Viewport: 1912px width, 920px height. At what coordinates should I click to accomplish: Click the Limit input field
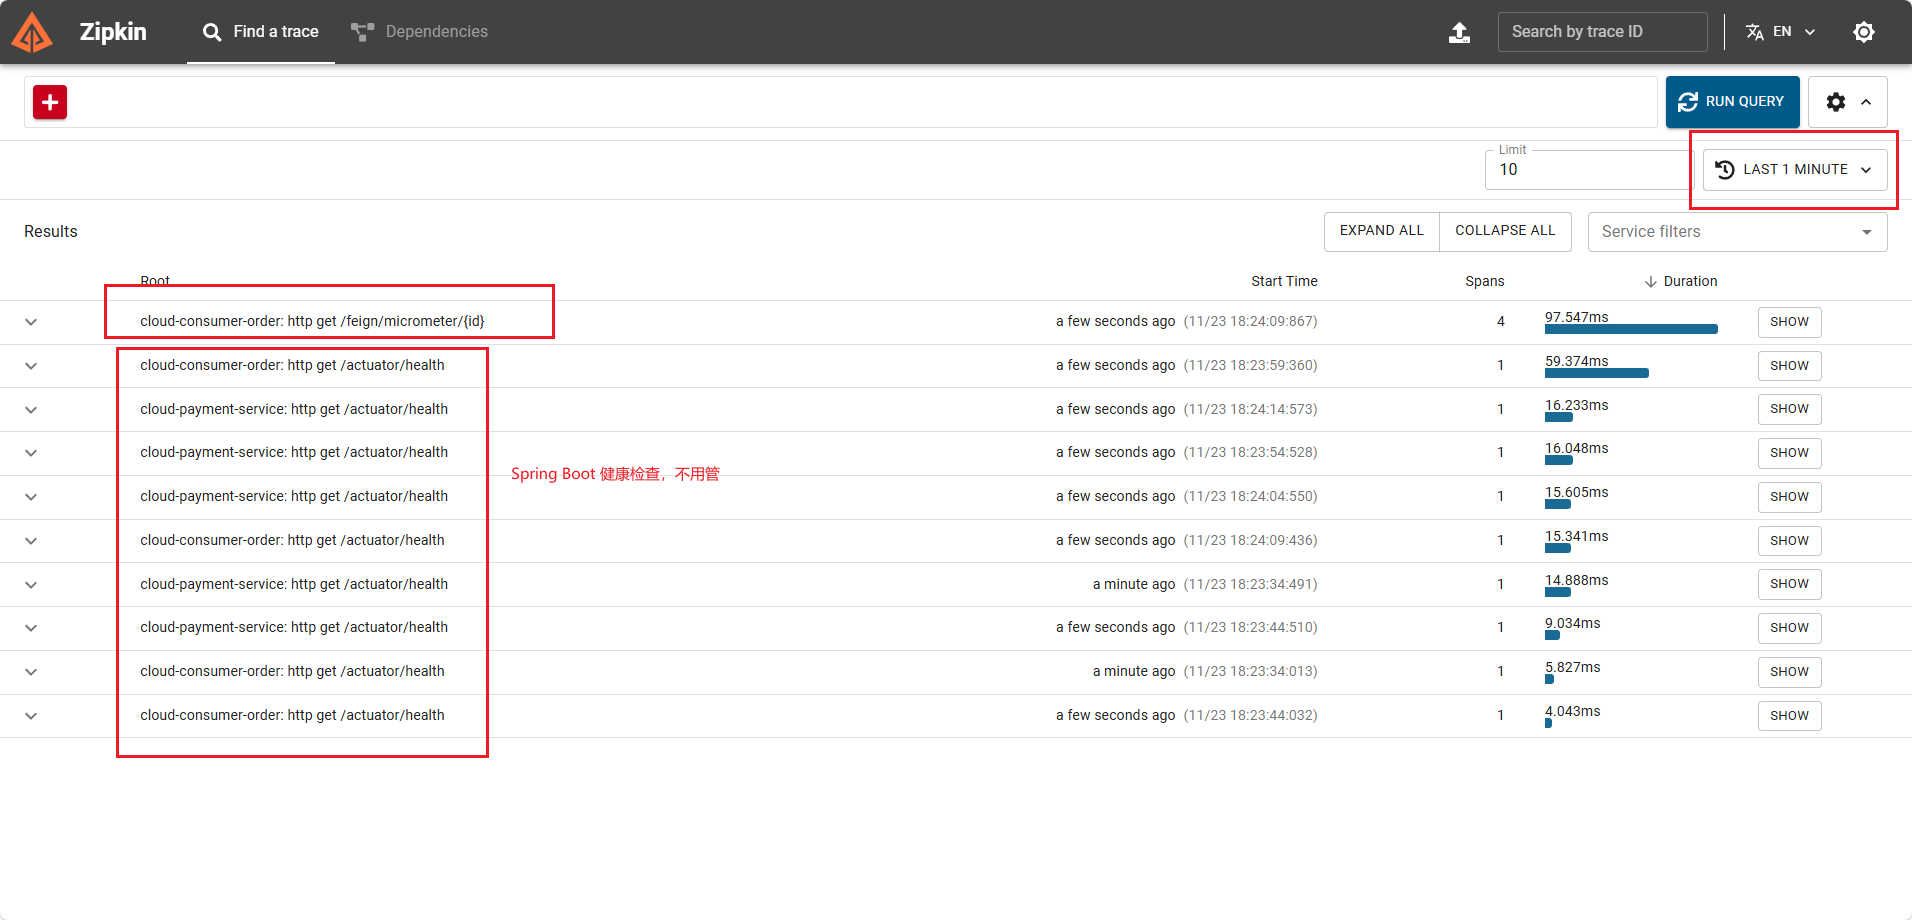[x=1585, y=170]
